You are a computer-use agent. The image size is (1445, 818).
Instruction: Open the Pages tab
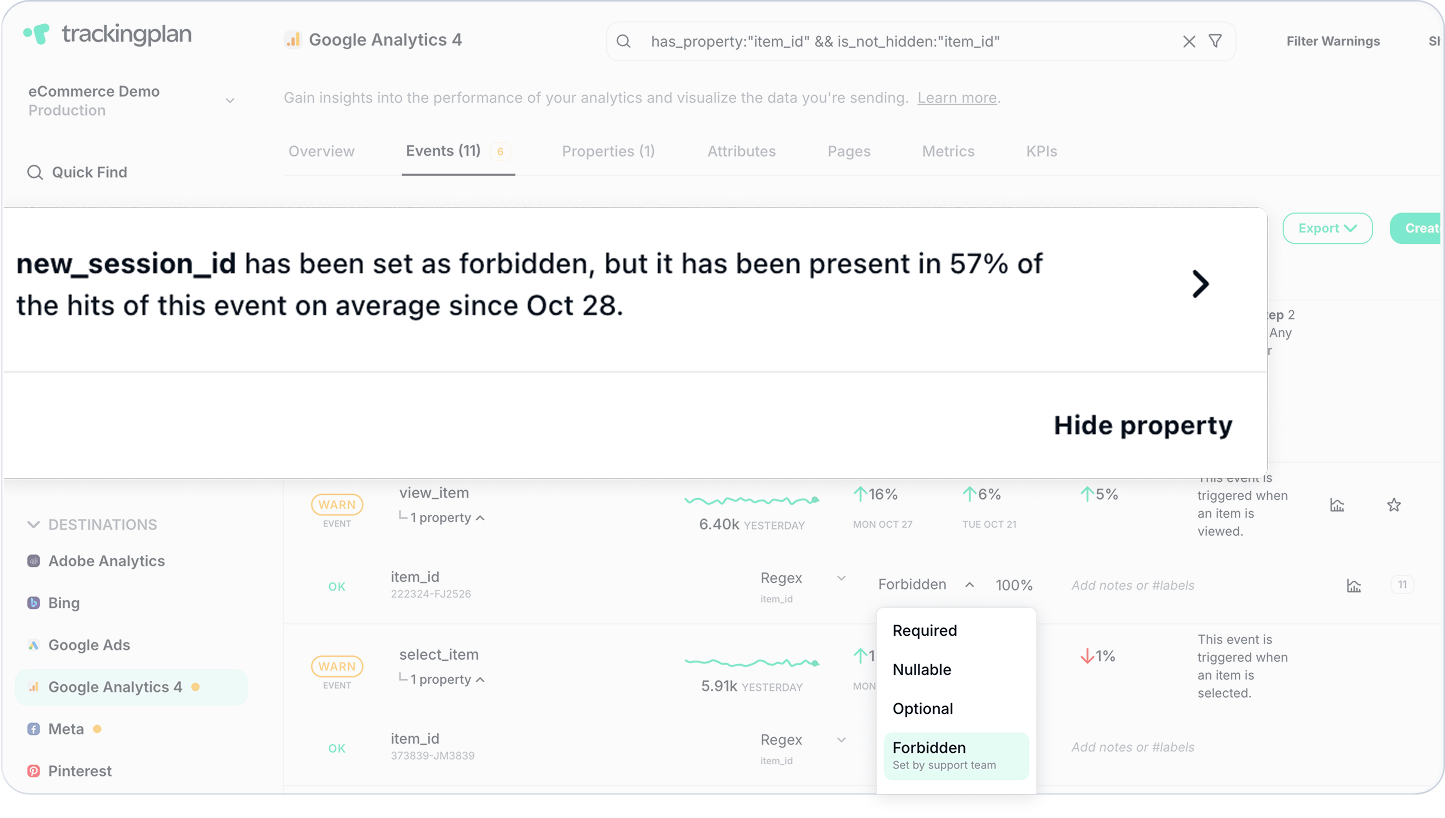click(x=849, y=151)
